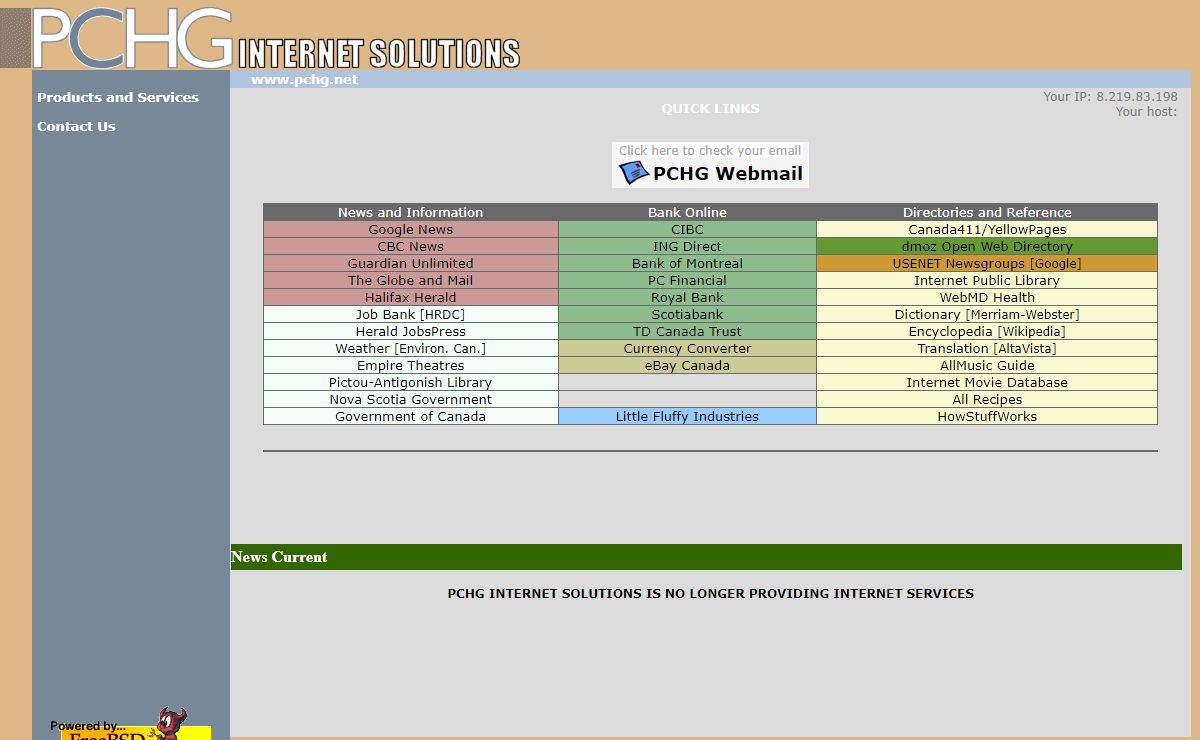Open Nova Scotia Government link
Screen dimensions: 1200x740
[x=411, y=400]
